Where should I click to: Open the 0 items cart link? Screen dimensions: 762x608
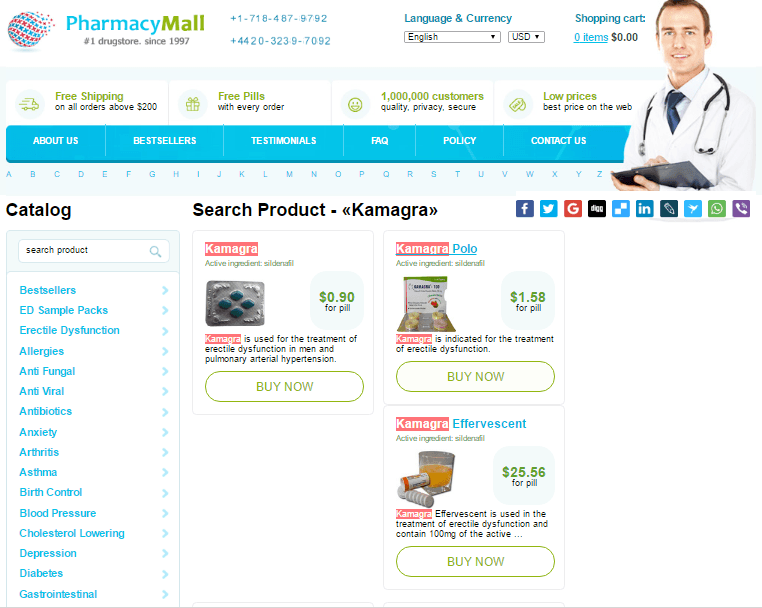(591, 37)
